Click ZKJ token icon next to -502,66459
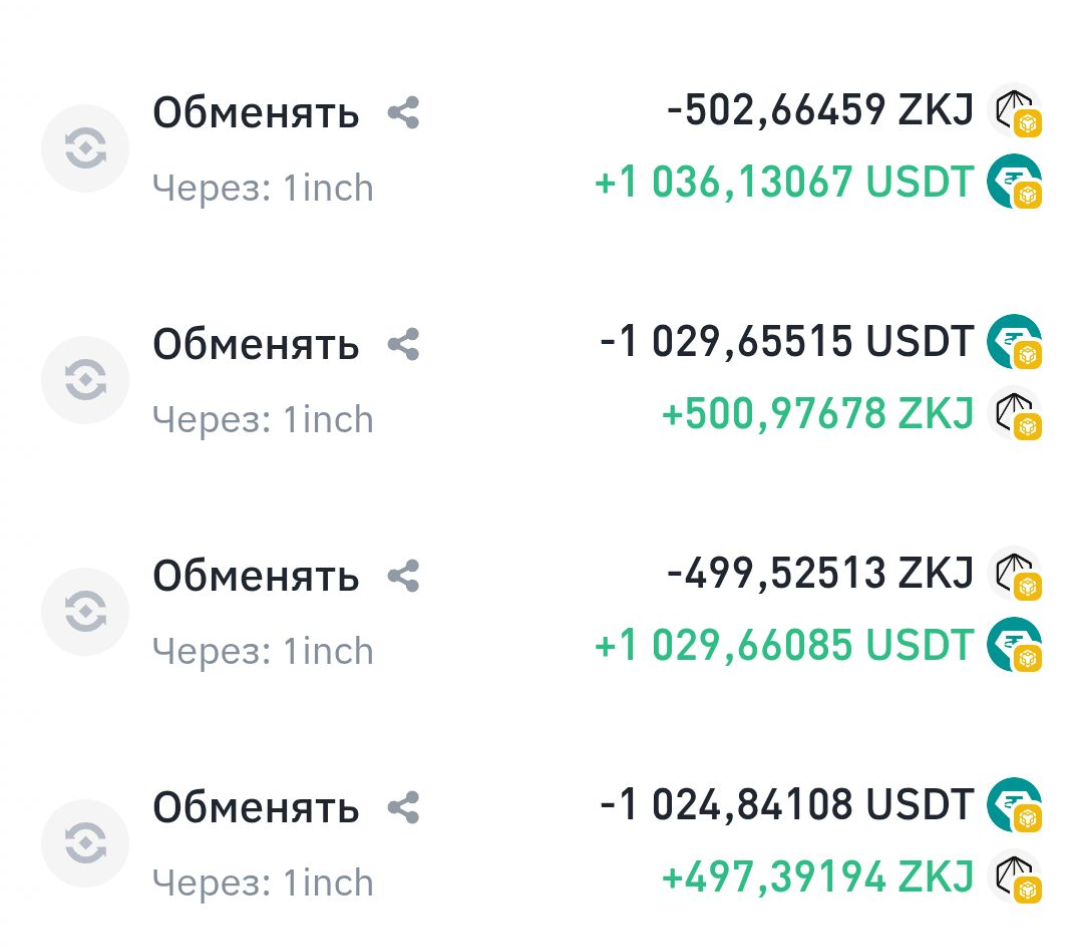Image resolution: width=1079 pixels, height=947 pixels. click(x=1013, y=111)
